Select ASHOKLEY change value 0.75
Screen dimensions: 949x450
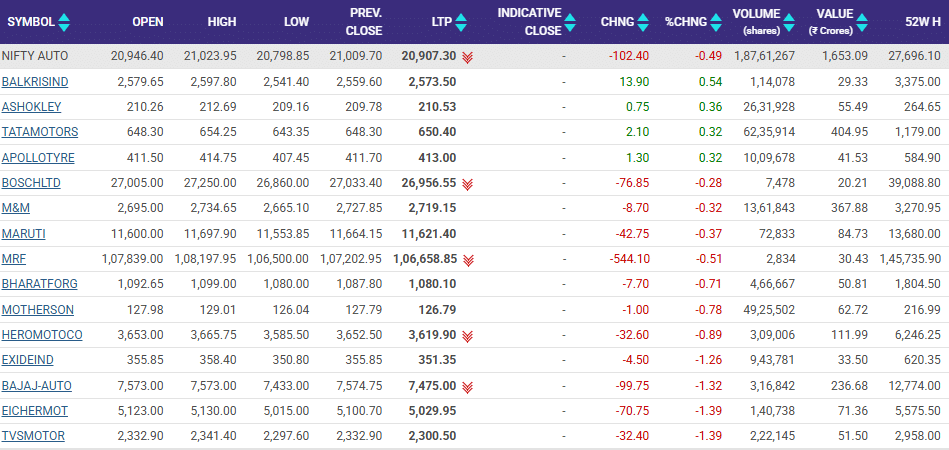[638, 107]
